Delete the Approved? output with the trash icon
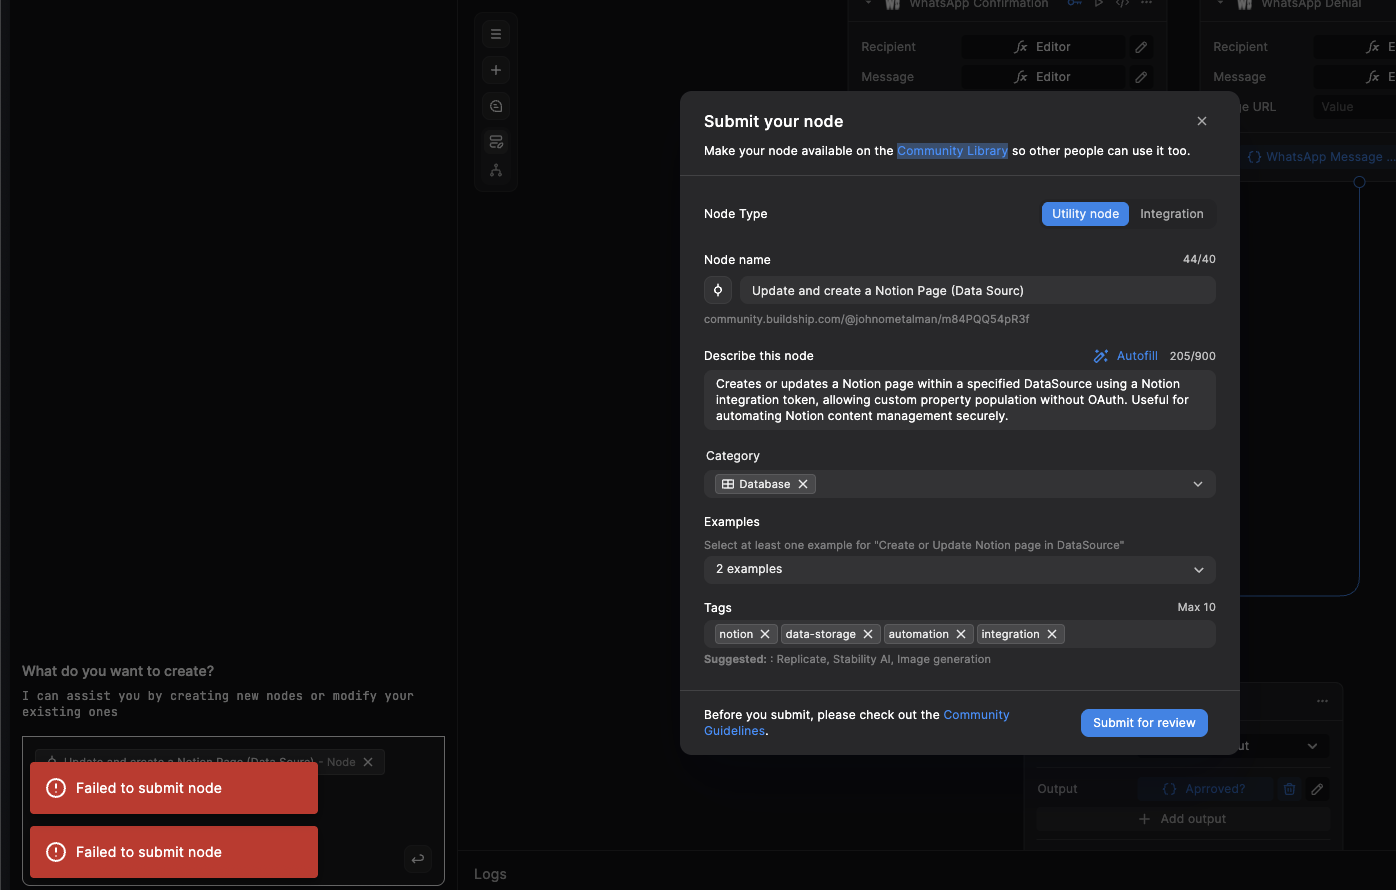 click(x=1290, y=789)
